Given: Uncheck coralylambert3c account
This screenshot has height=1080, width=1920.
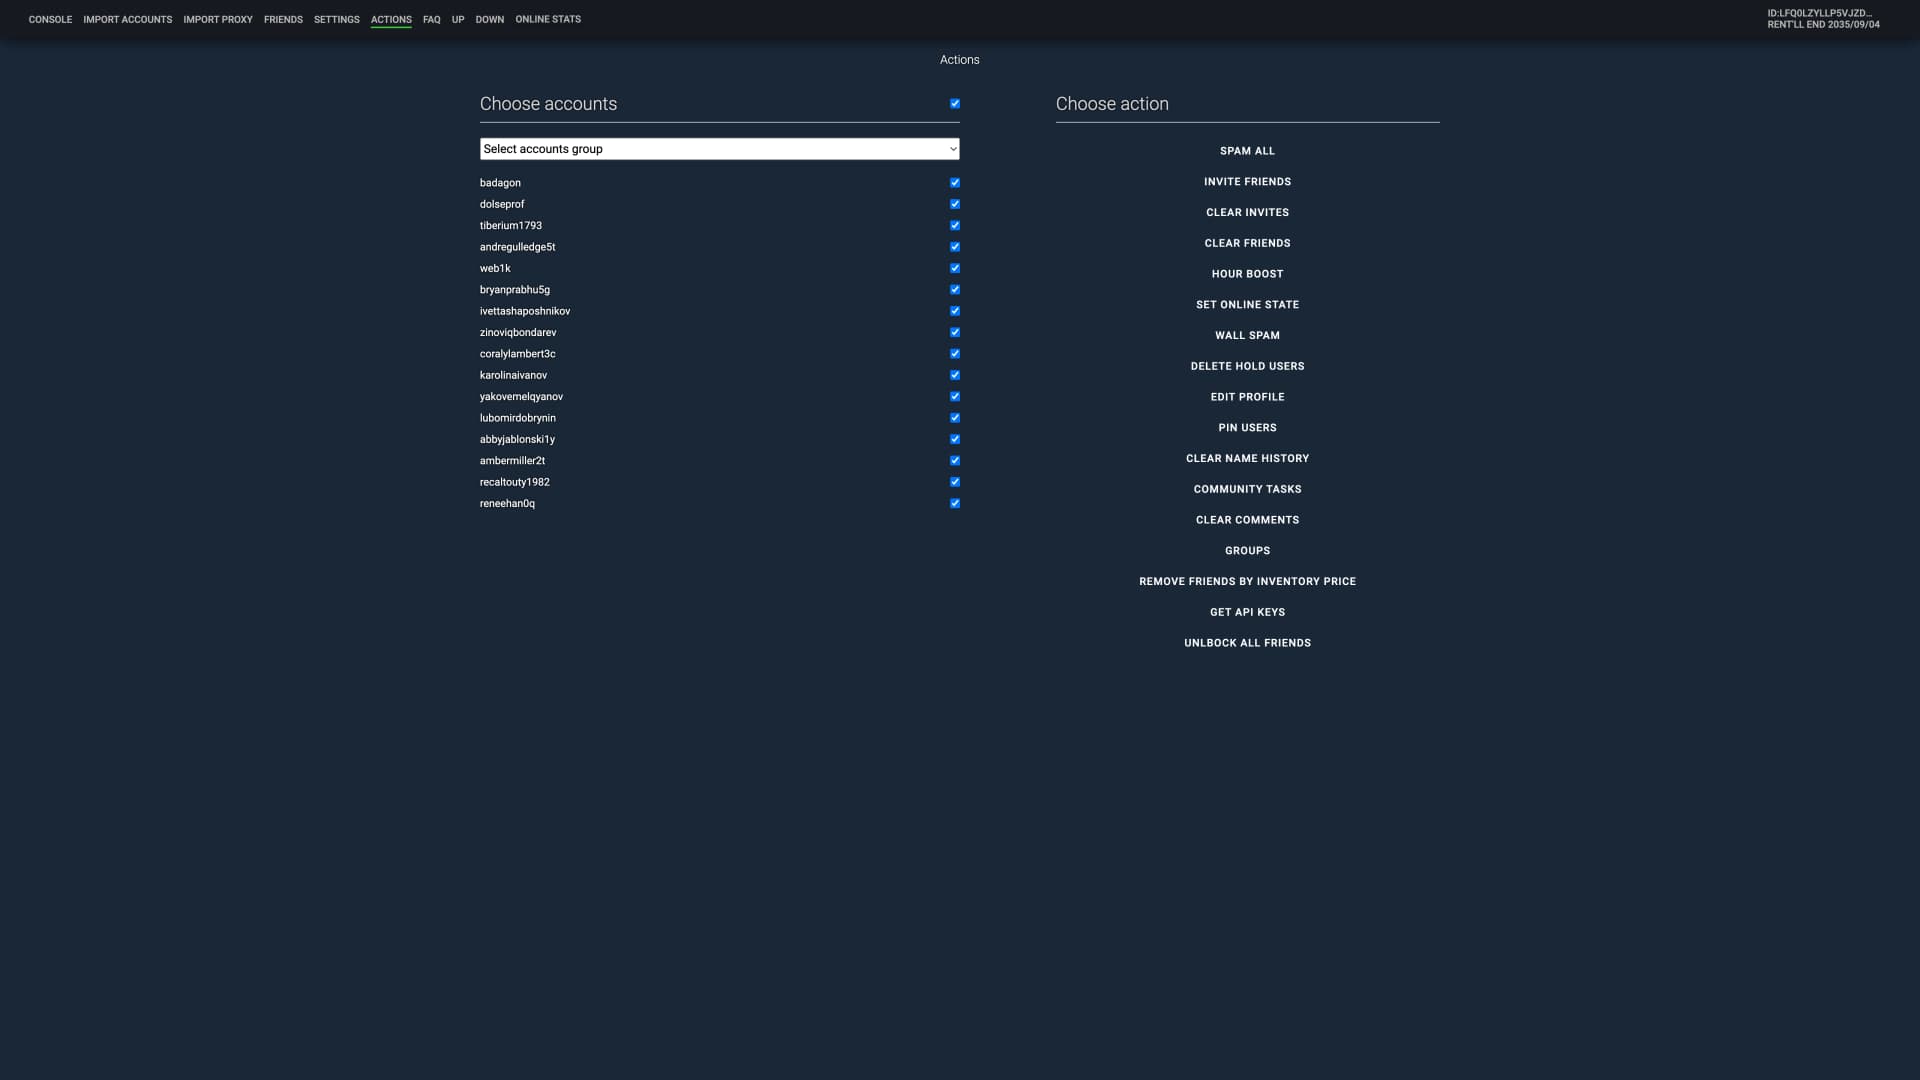Looking at the screenshot, I should (x=955, y=354).
